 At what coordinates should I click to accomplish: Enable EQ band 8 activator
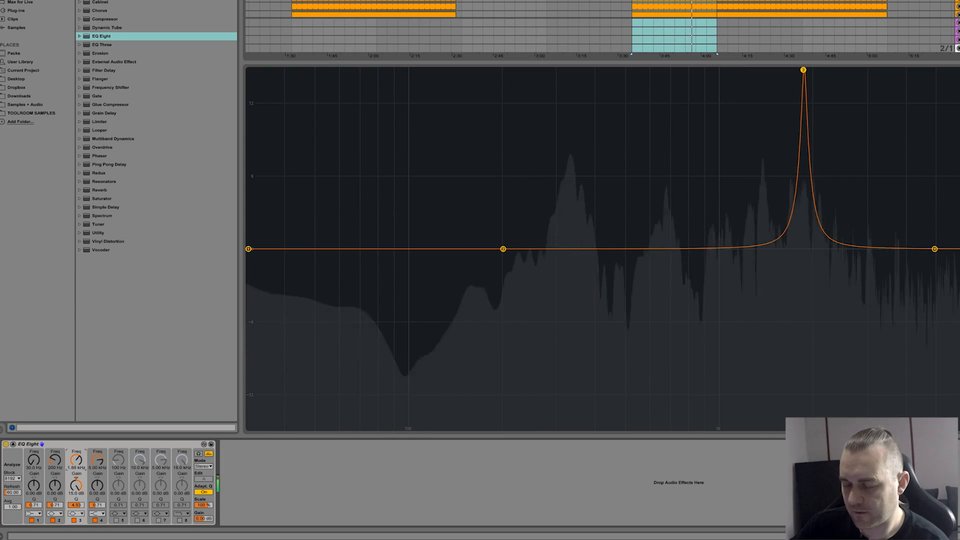pyautogui.click(x=179, y=520)
